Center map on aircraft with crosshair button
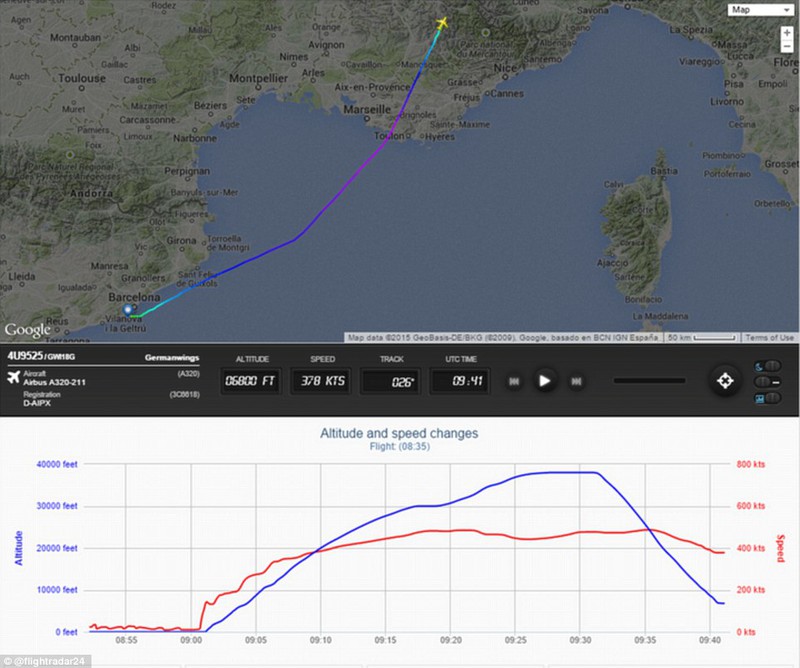 725,381
